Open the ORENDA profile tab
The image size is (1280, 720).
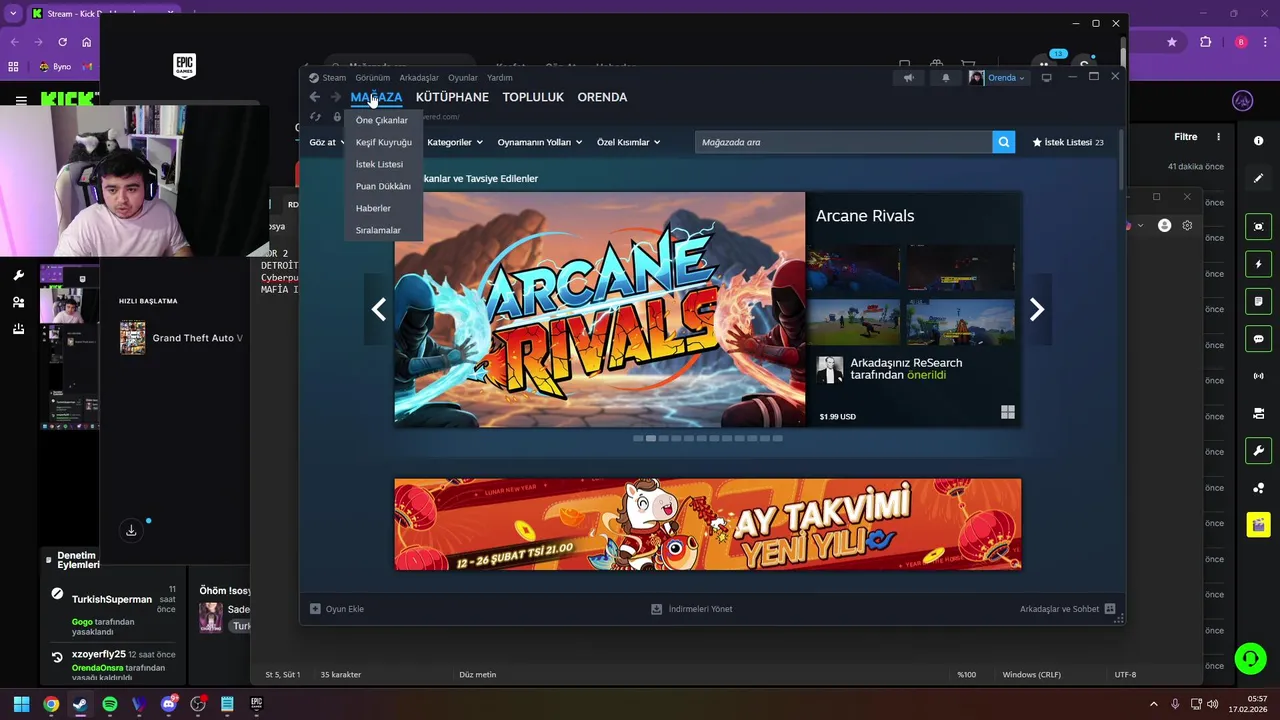click(x=602, y=97)
